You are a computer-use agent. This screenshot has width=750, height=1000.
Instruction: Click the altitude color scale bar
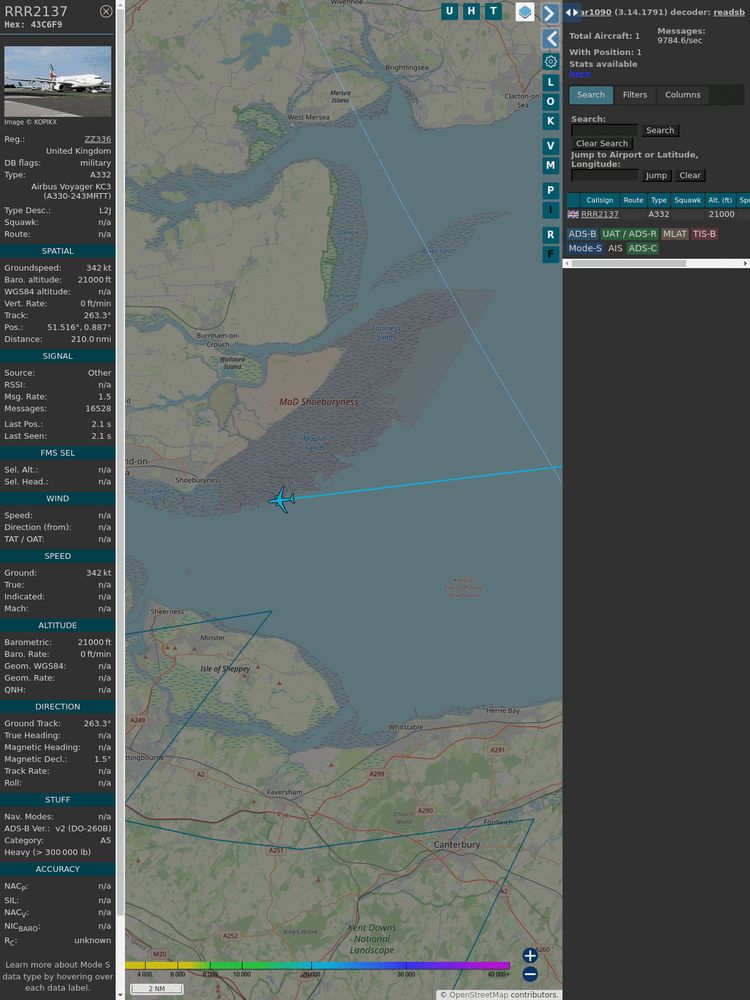click(x=318, y=966)
